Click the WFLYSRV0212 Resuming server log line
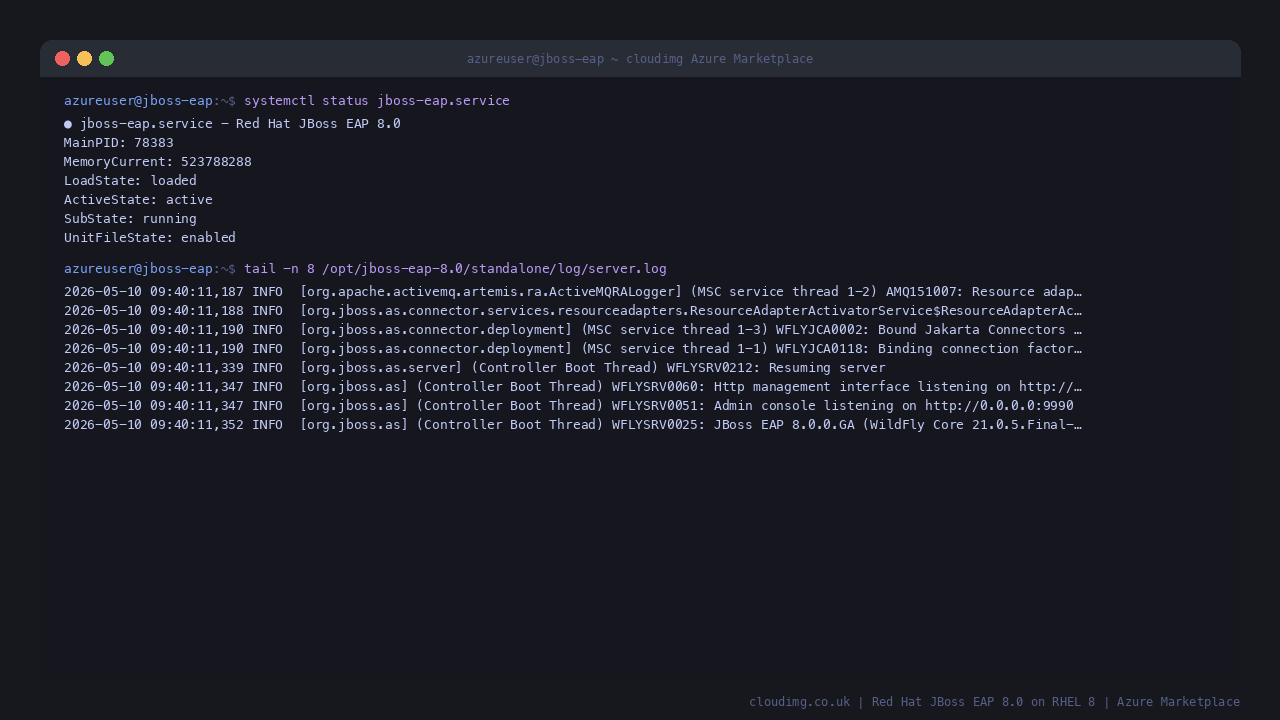The width and height of the screenshot is (1280, 720). click(x=475, y=368)
